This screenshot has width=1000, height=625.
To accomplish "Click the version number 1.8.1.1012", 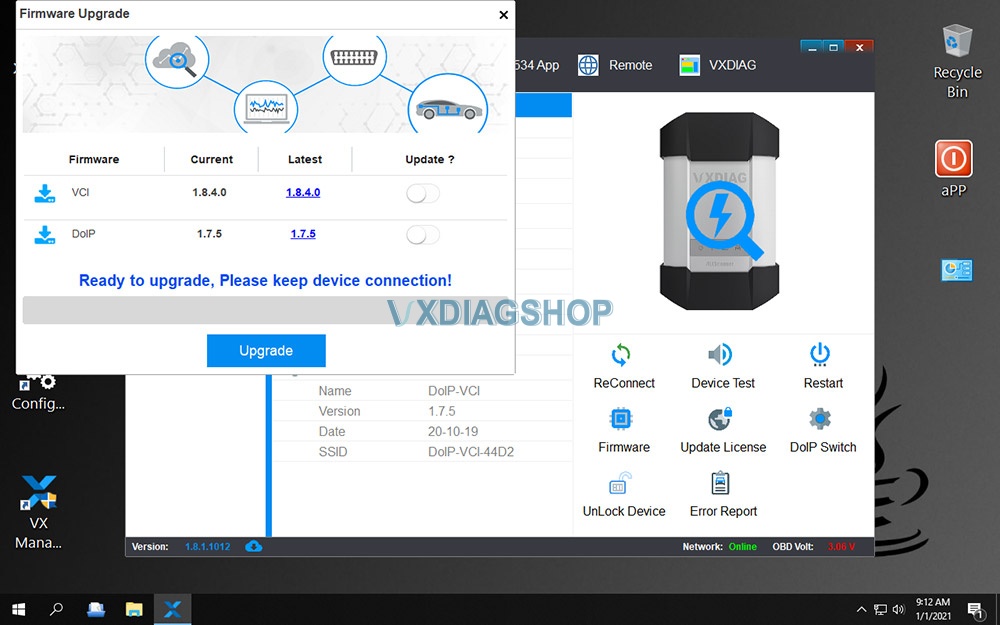I will click(207, 547).
